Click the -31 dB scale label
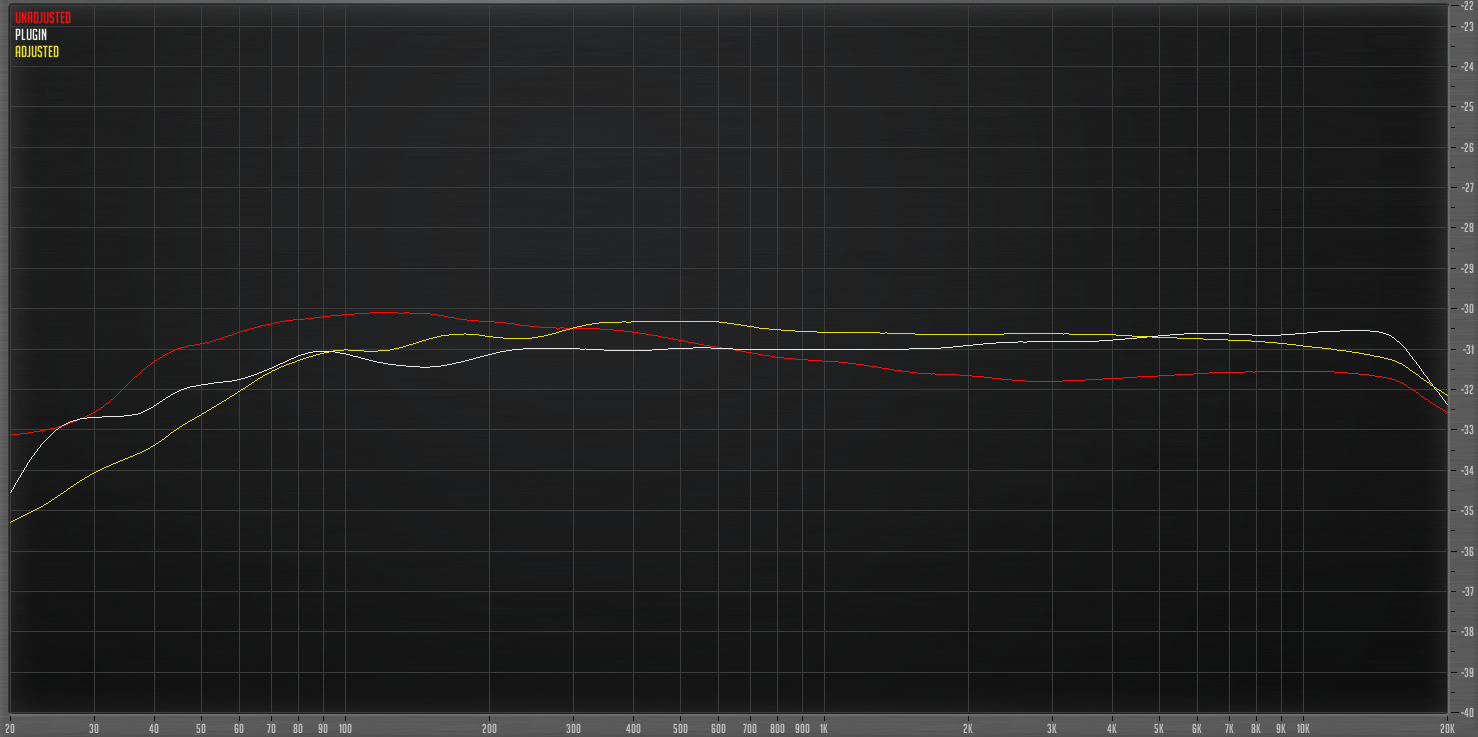 pyautogui.click(x=1468, y=349)
